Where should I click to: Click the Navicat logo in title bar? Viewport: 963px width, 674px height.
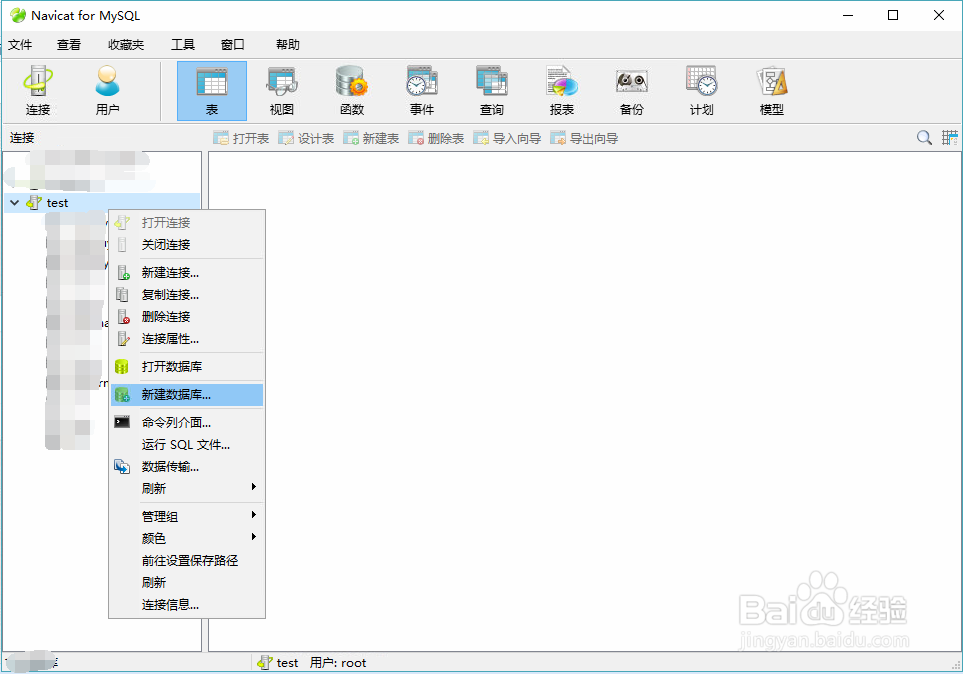[18, 15]
